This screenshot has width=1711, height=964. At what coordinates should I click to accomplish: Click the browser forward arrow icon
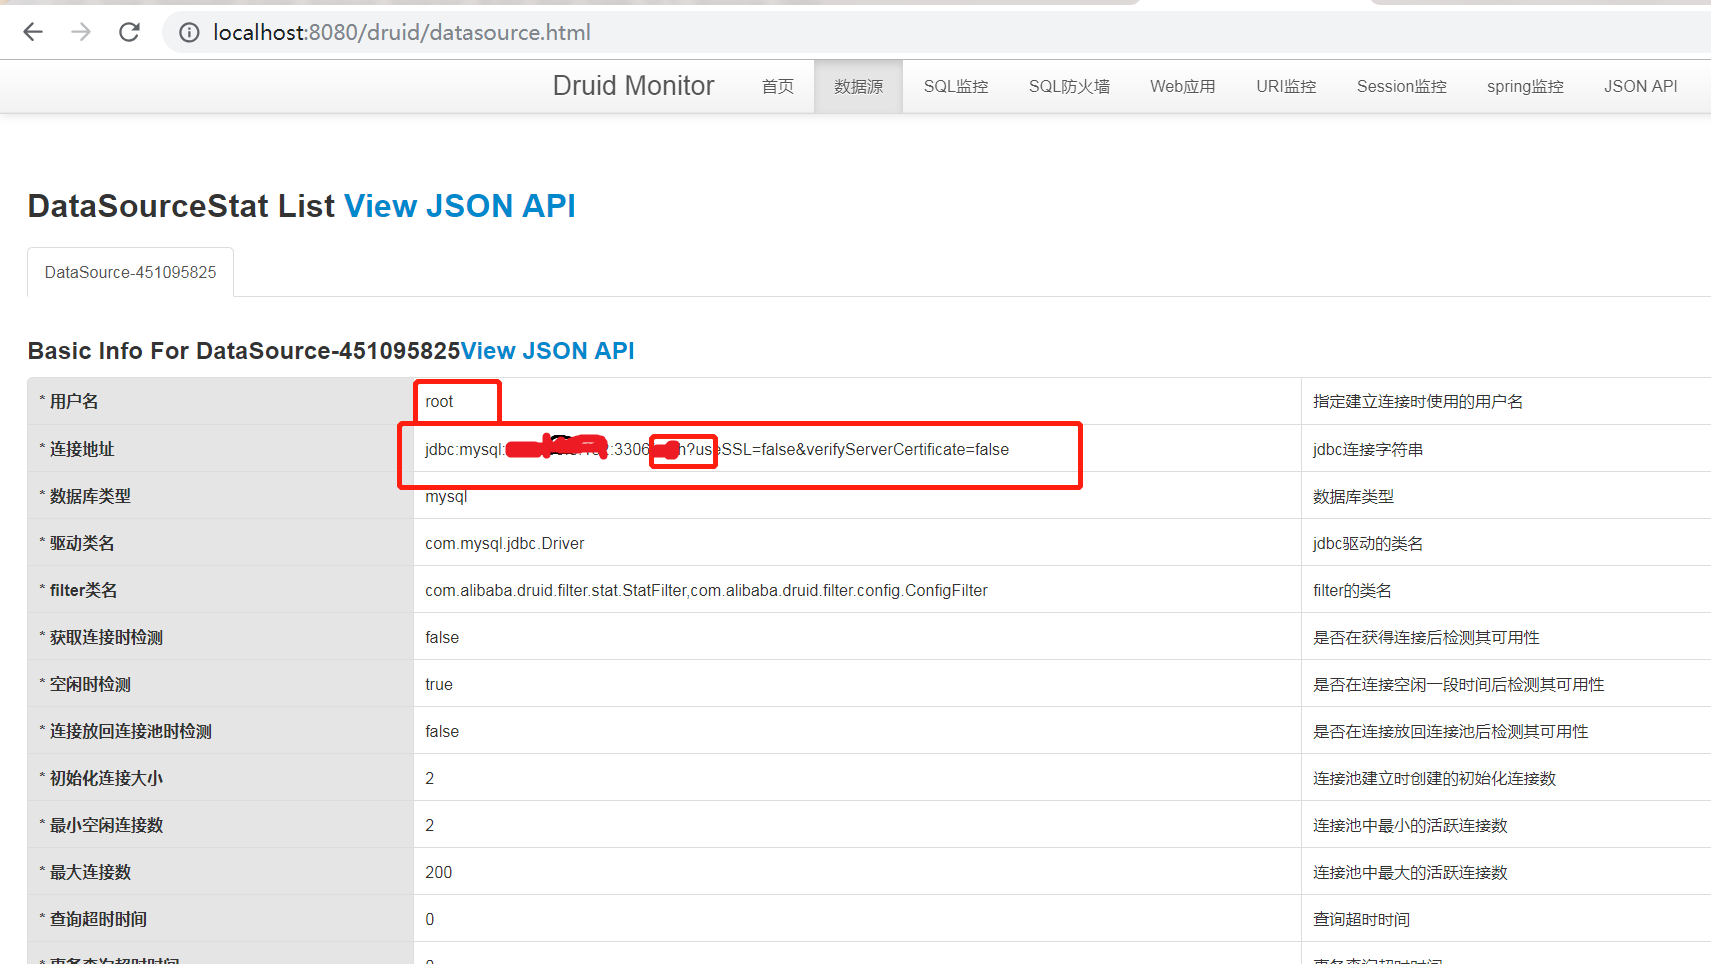(x=81, y=32)
